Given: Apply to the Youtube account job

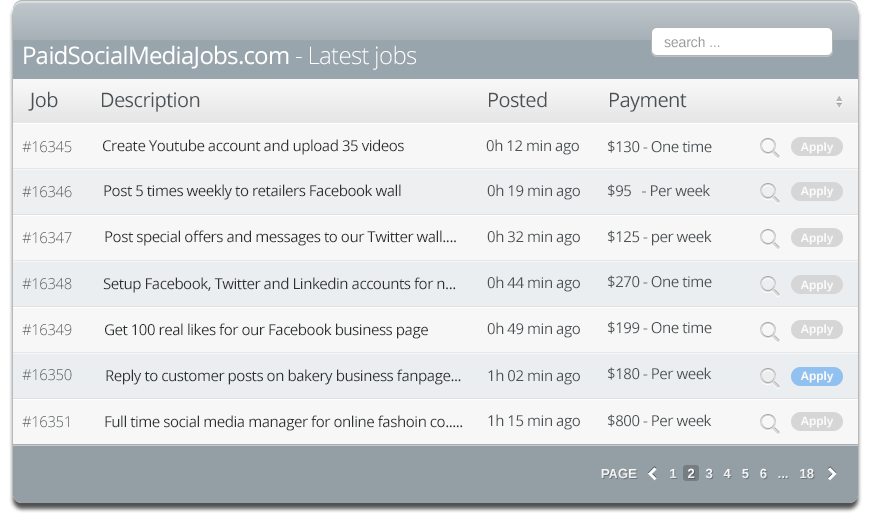Looking at the screenshot, I should click(x=817, y=147).
